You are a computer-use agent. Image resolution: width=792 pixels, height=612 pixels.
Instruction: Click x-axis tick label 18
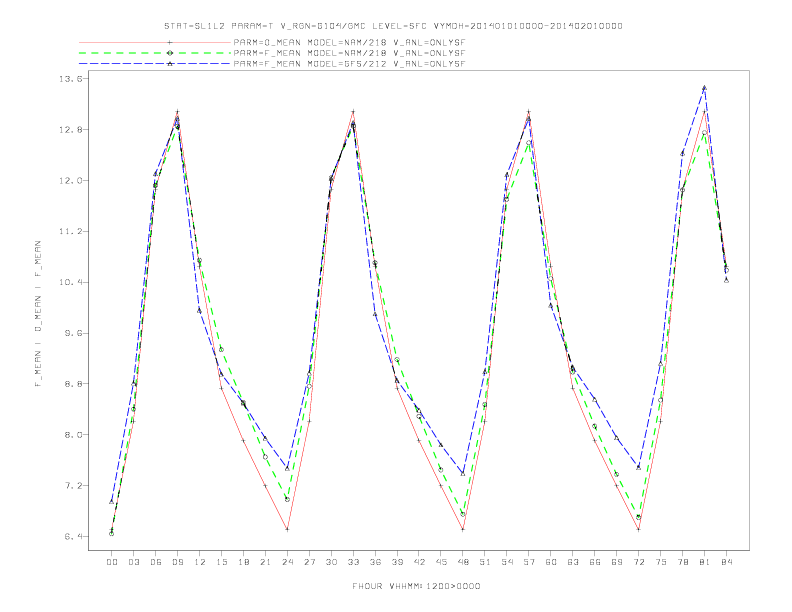coord(243,562)
